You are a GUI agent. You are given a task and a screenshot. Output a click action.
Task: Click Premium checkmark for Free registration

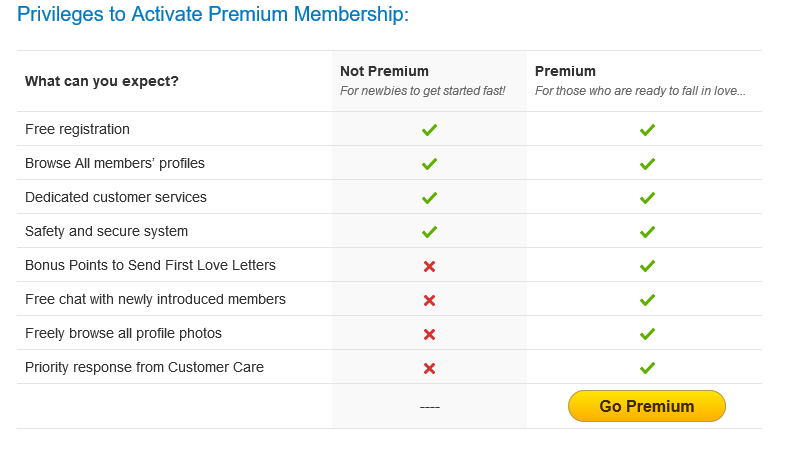point(647,130)
